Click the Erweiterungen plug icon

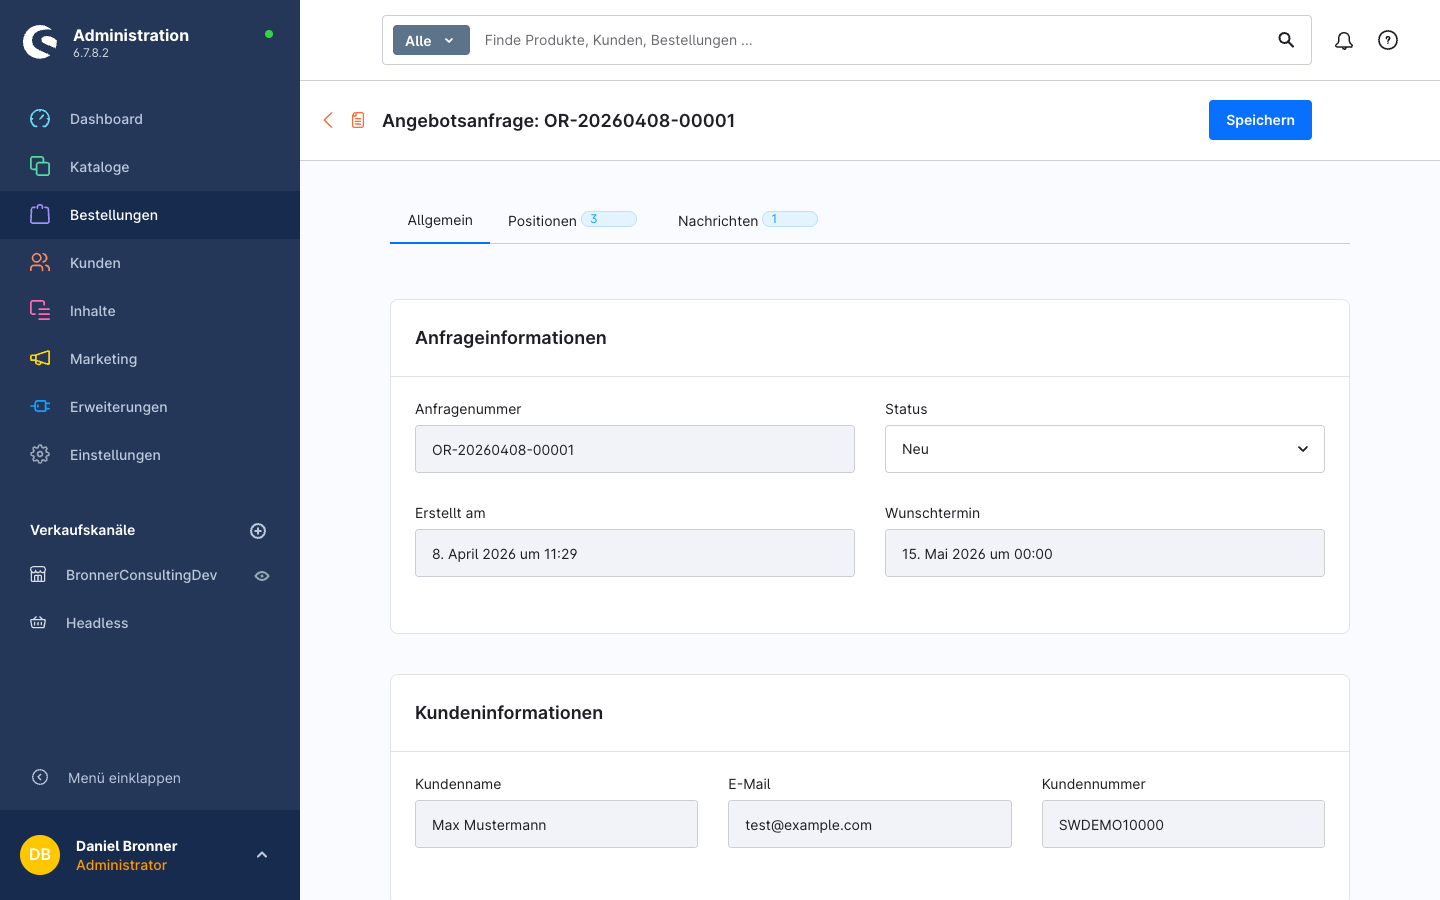pos(40,407)
